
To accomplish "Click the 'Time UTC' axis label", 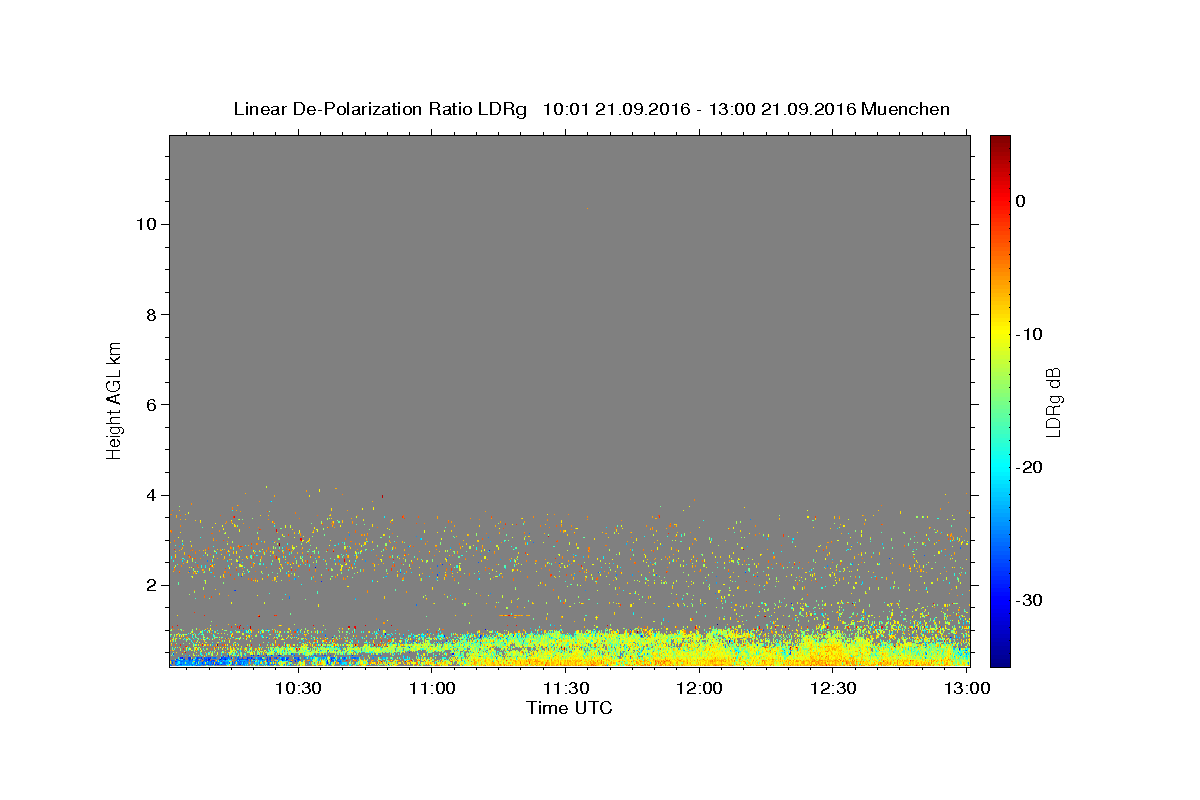I will pyautogui.click(x=569, y=708).
